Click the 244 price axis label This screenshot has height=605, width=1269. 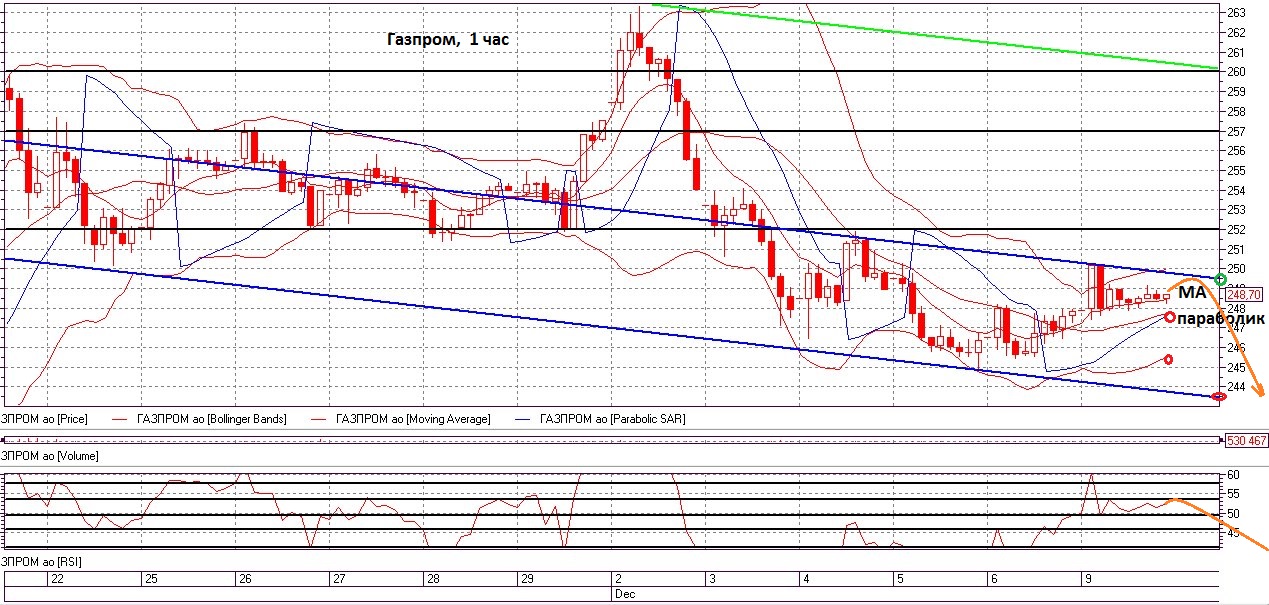point(1235,387)
